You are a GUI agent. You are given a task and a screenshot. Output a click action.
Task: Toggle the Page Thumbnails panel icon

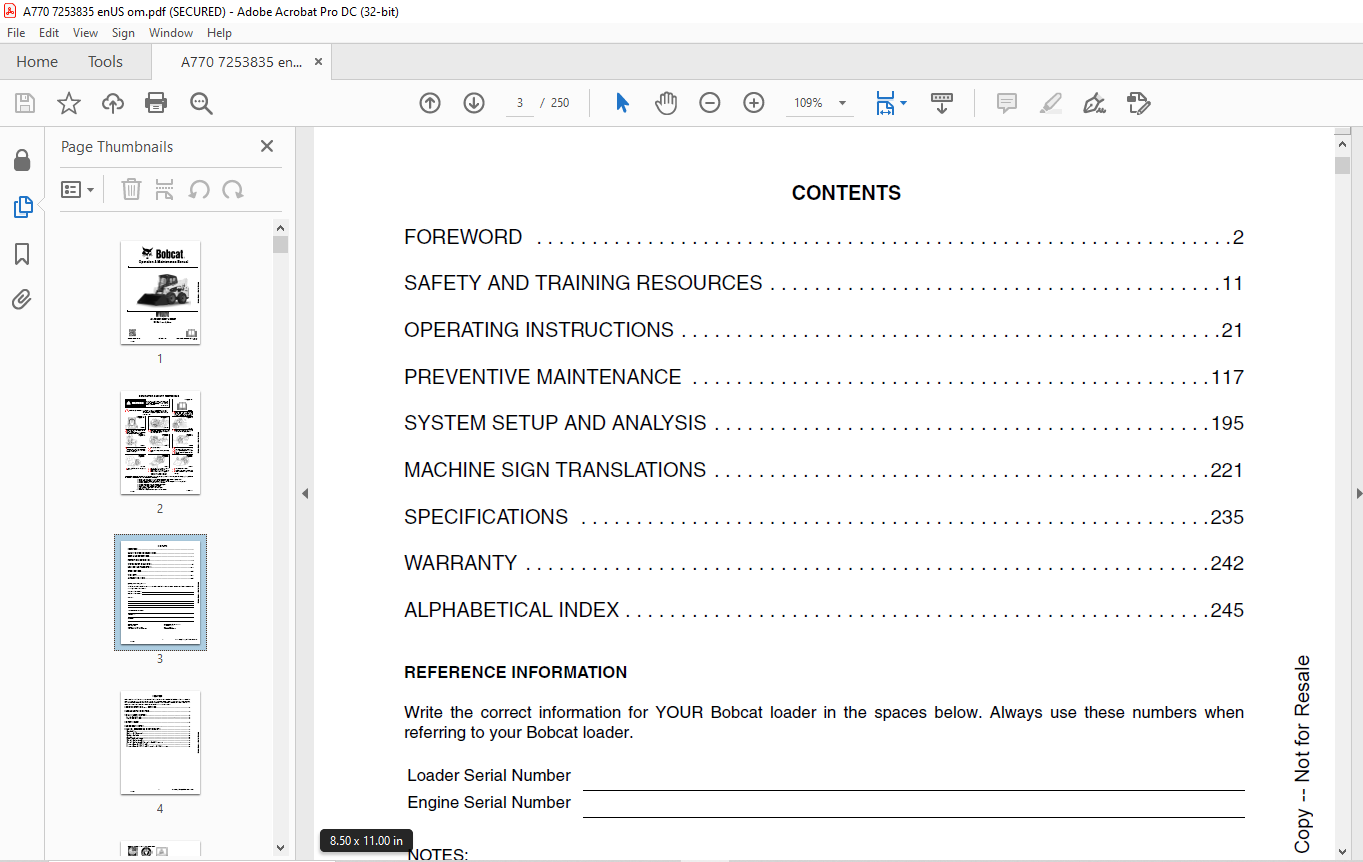tap(22, 207)
